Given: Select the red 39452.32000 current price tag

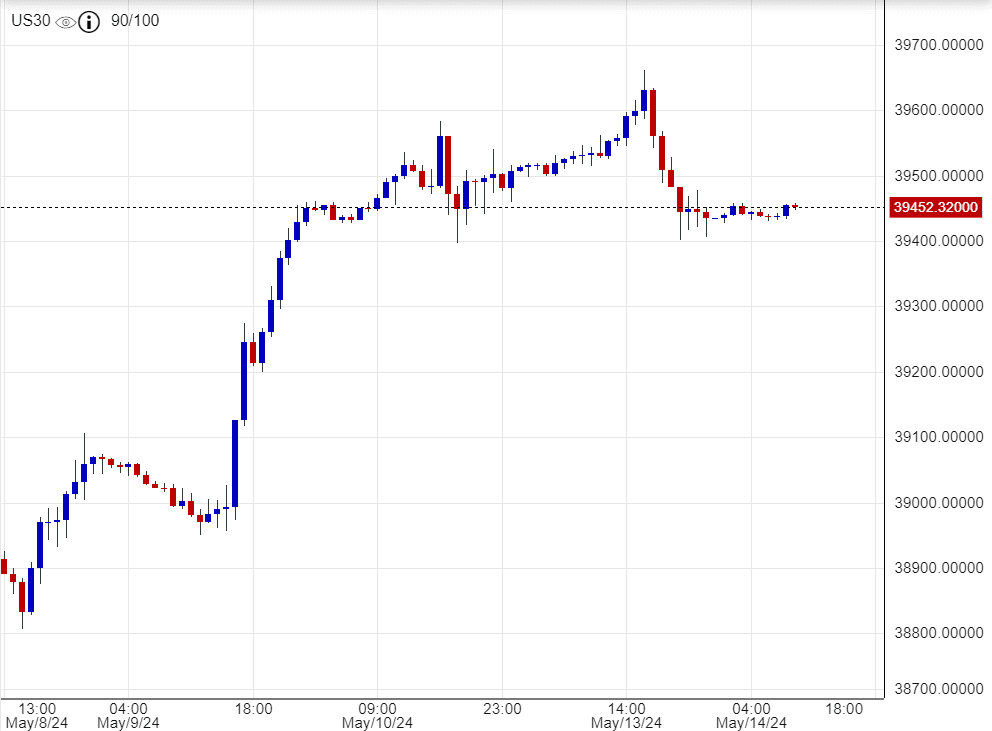Looking at the screenshot, I should pyautogui.click(x=936, y=208).
